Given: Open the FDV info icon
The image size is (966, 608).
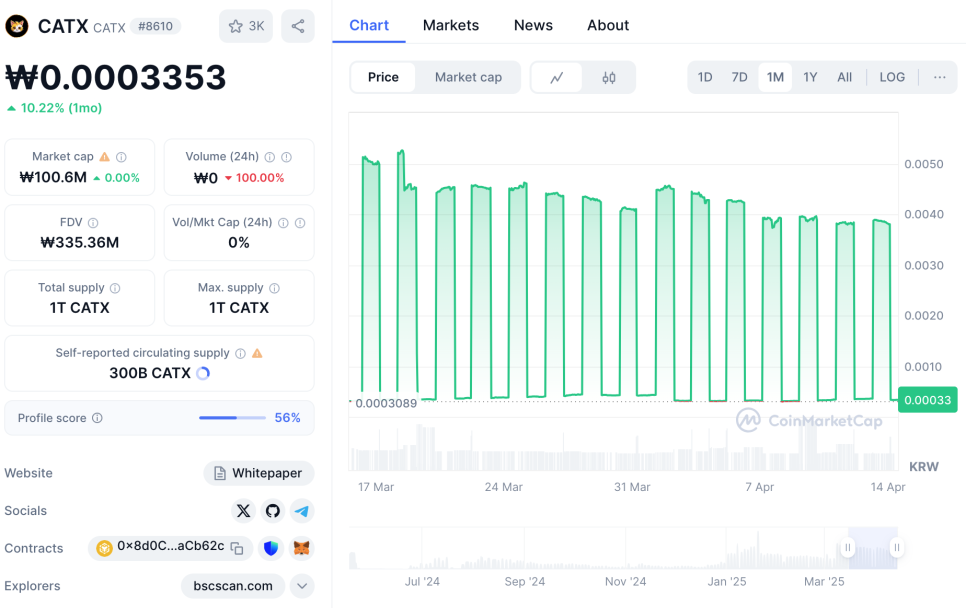Looking at the screenshot, I should 93,223.
